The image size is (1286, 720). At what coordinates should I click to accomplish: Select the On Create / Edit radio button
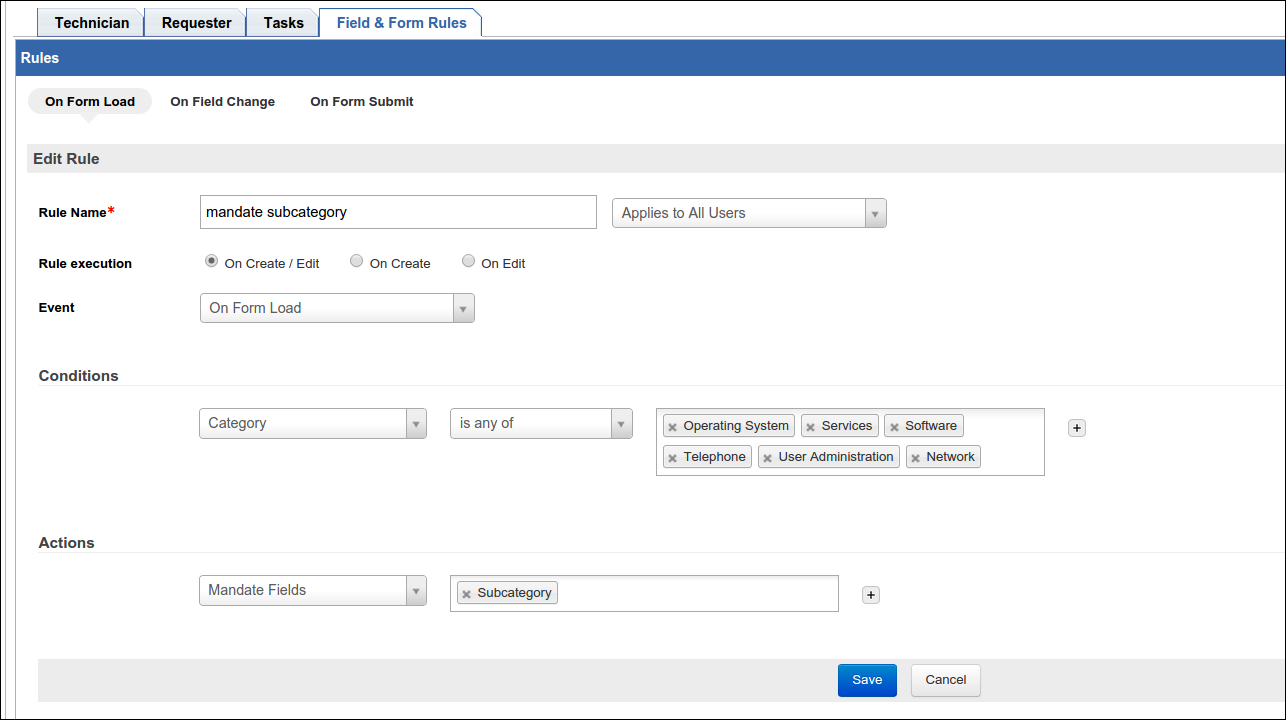click(211, 261)
